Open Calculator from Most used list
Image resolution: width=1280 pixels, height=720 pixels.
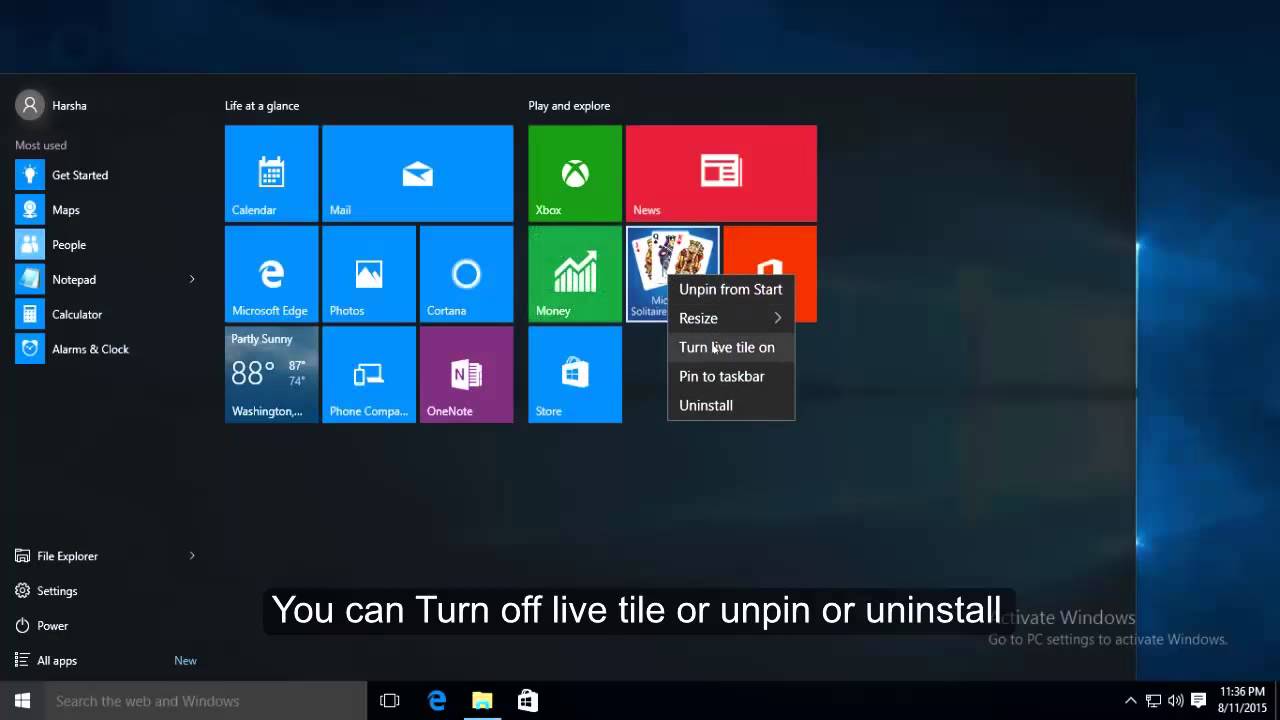click(105, 314)
